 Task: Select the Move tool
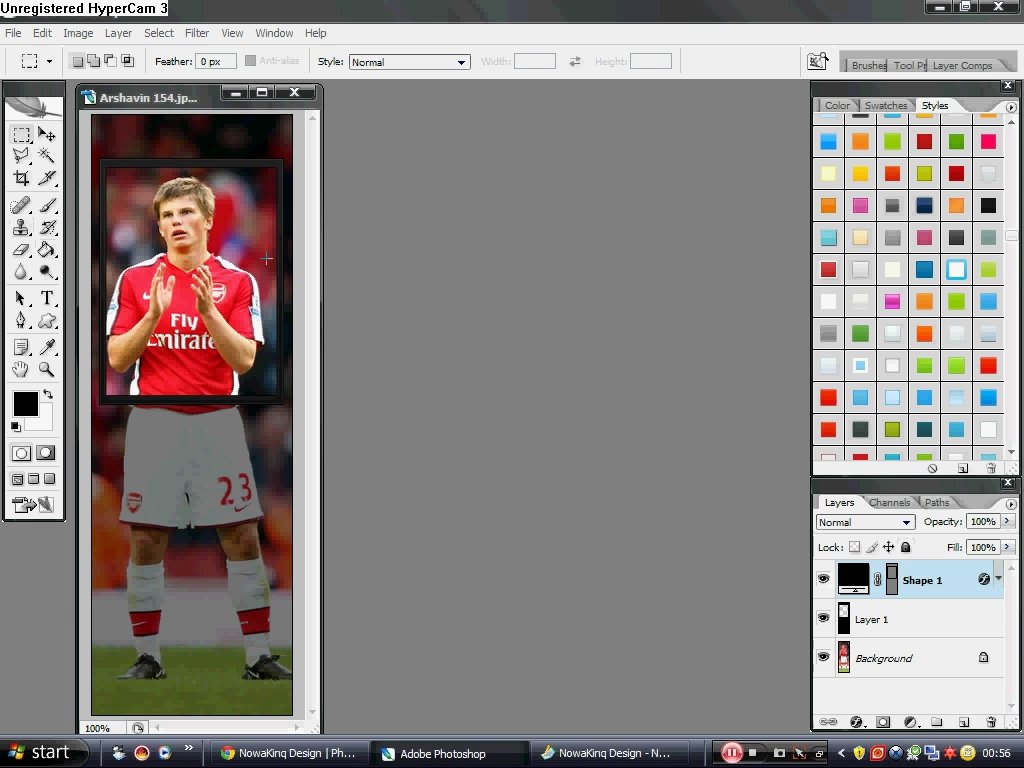pos(46,135)
